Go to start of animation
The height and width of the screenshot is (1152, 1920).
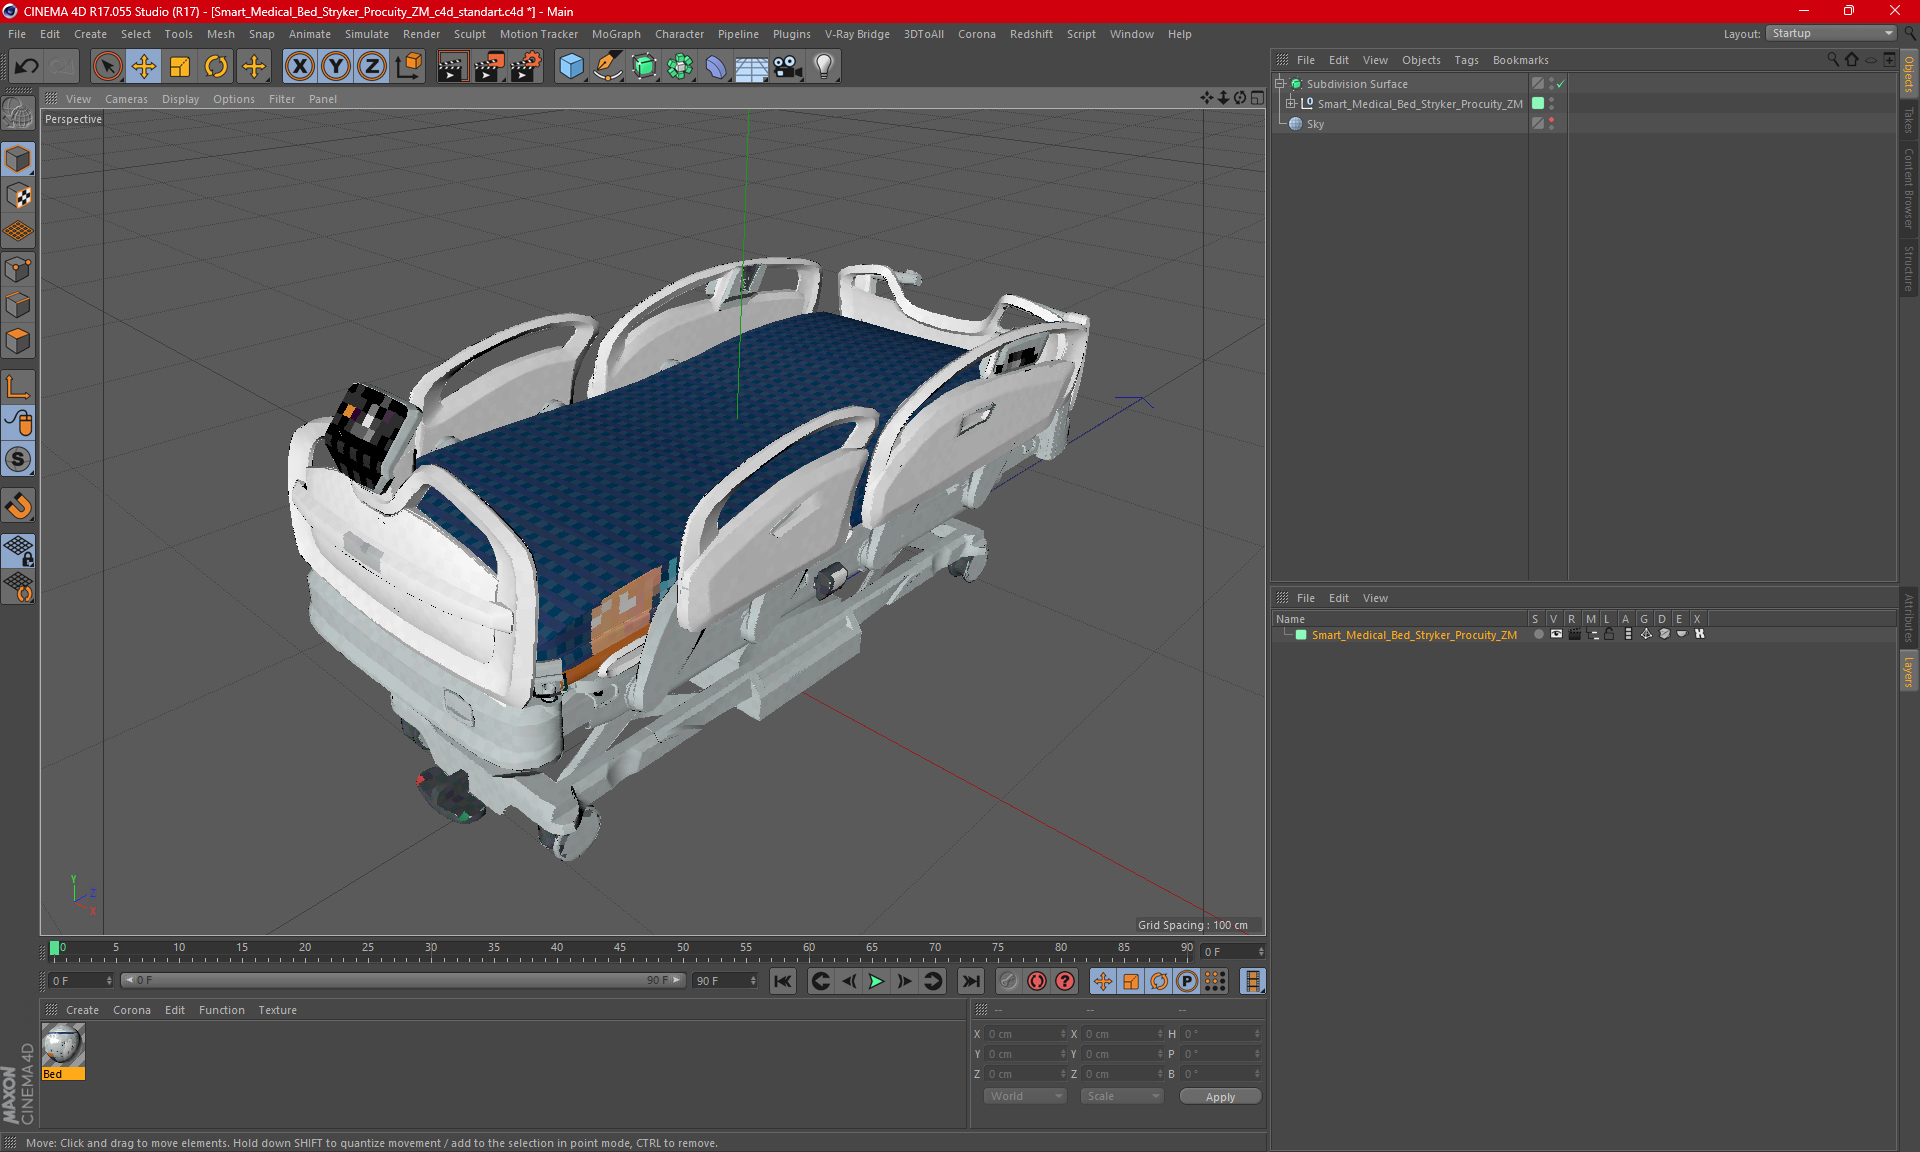[783, 981]
